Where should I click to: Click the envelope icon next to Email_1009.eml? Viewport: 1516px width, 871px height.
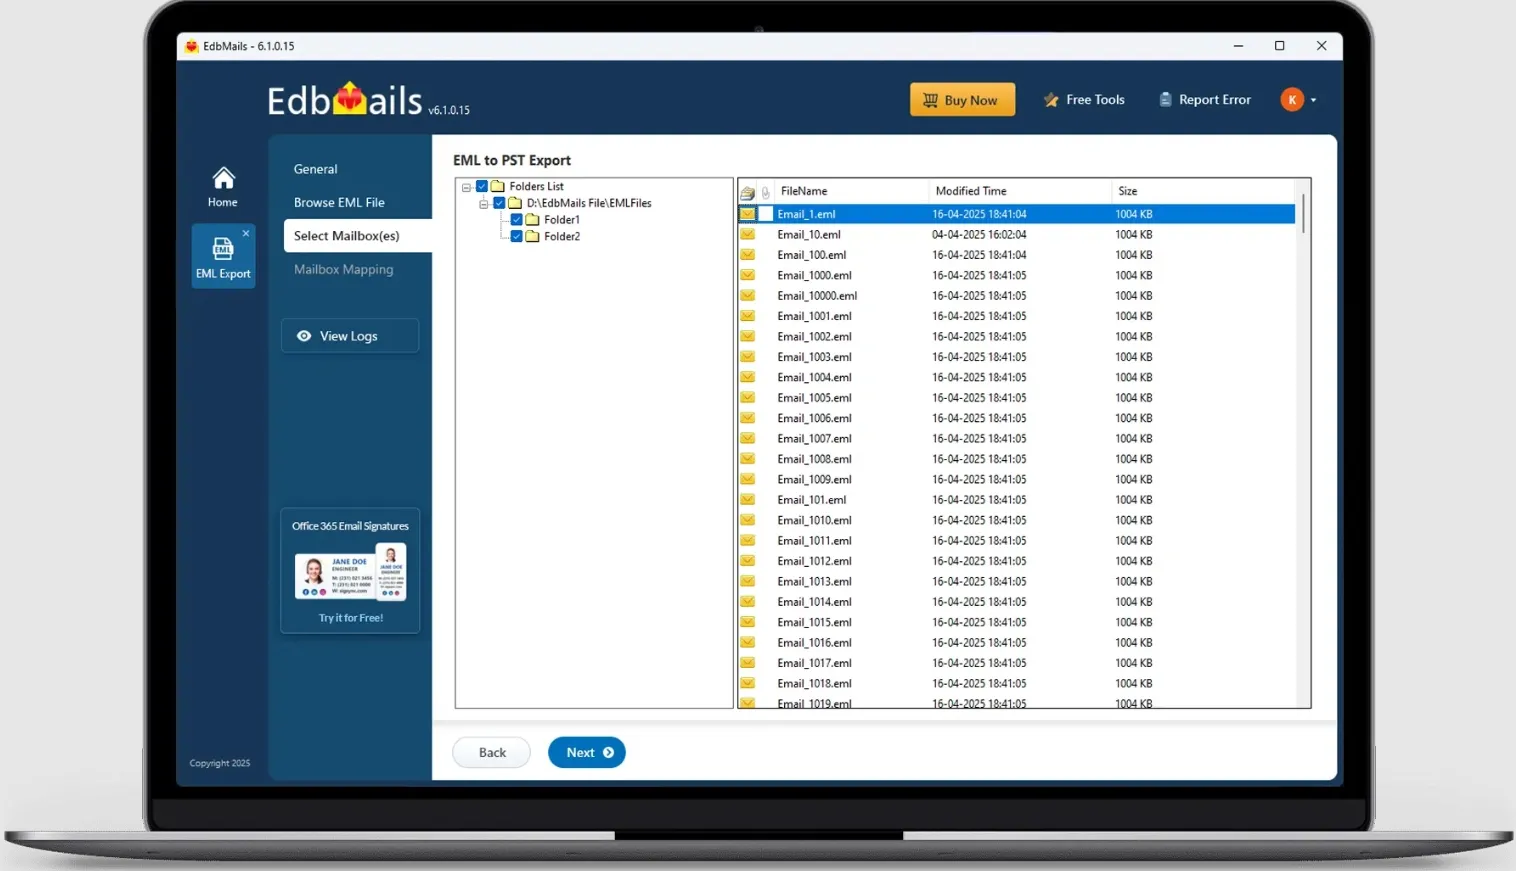(x=747, y=479)
